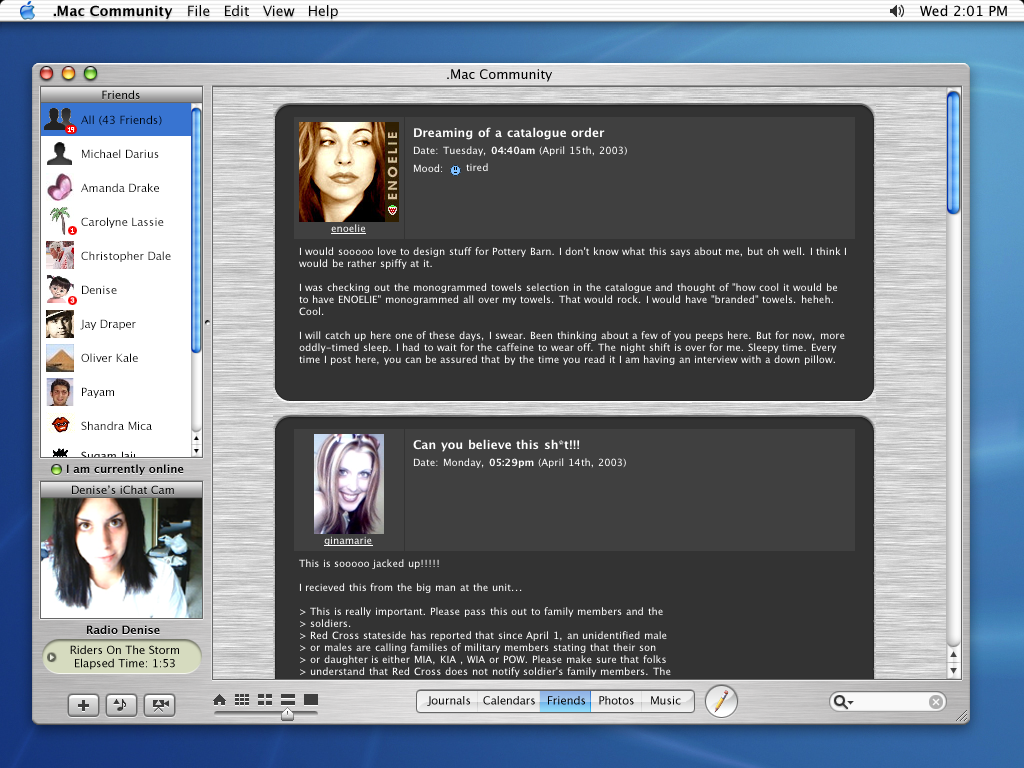Open the Edit menu

click(236, 11)
